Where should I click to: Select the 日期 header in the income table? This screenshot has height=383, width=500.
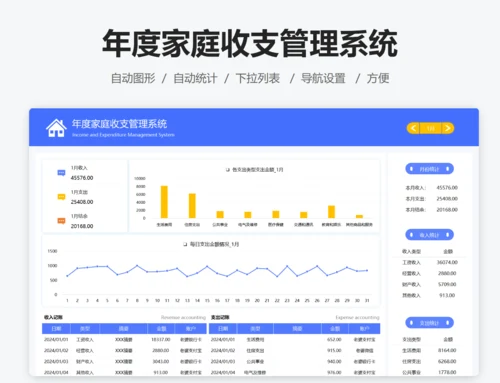(x=56, y=329)
